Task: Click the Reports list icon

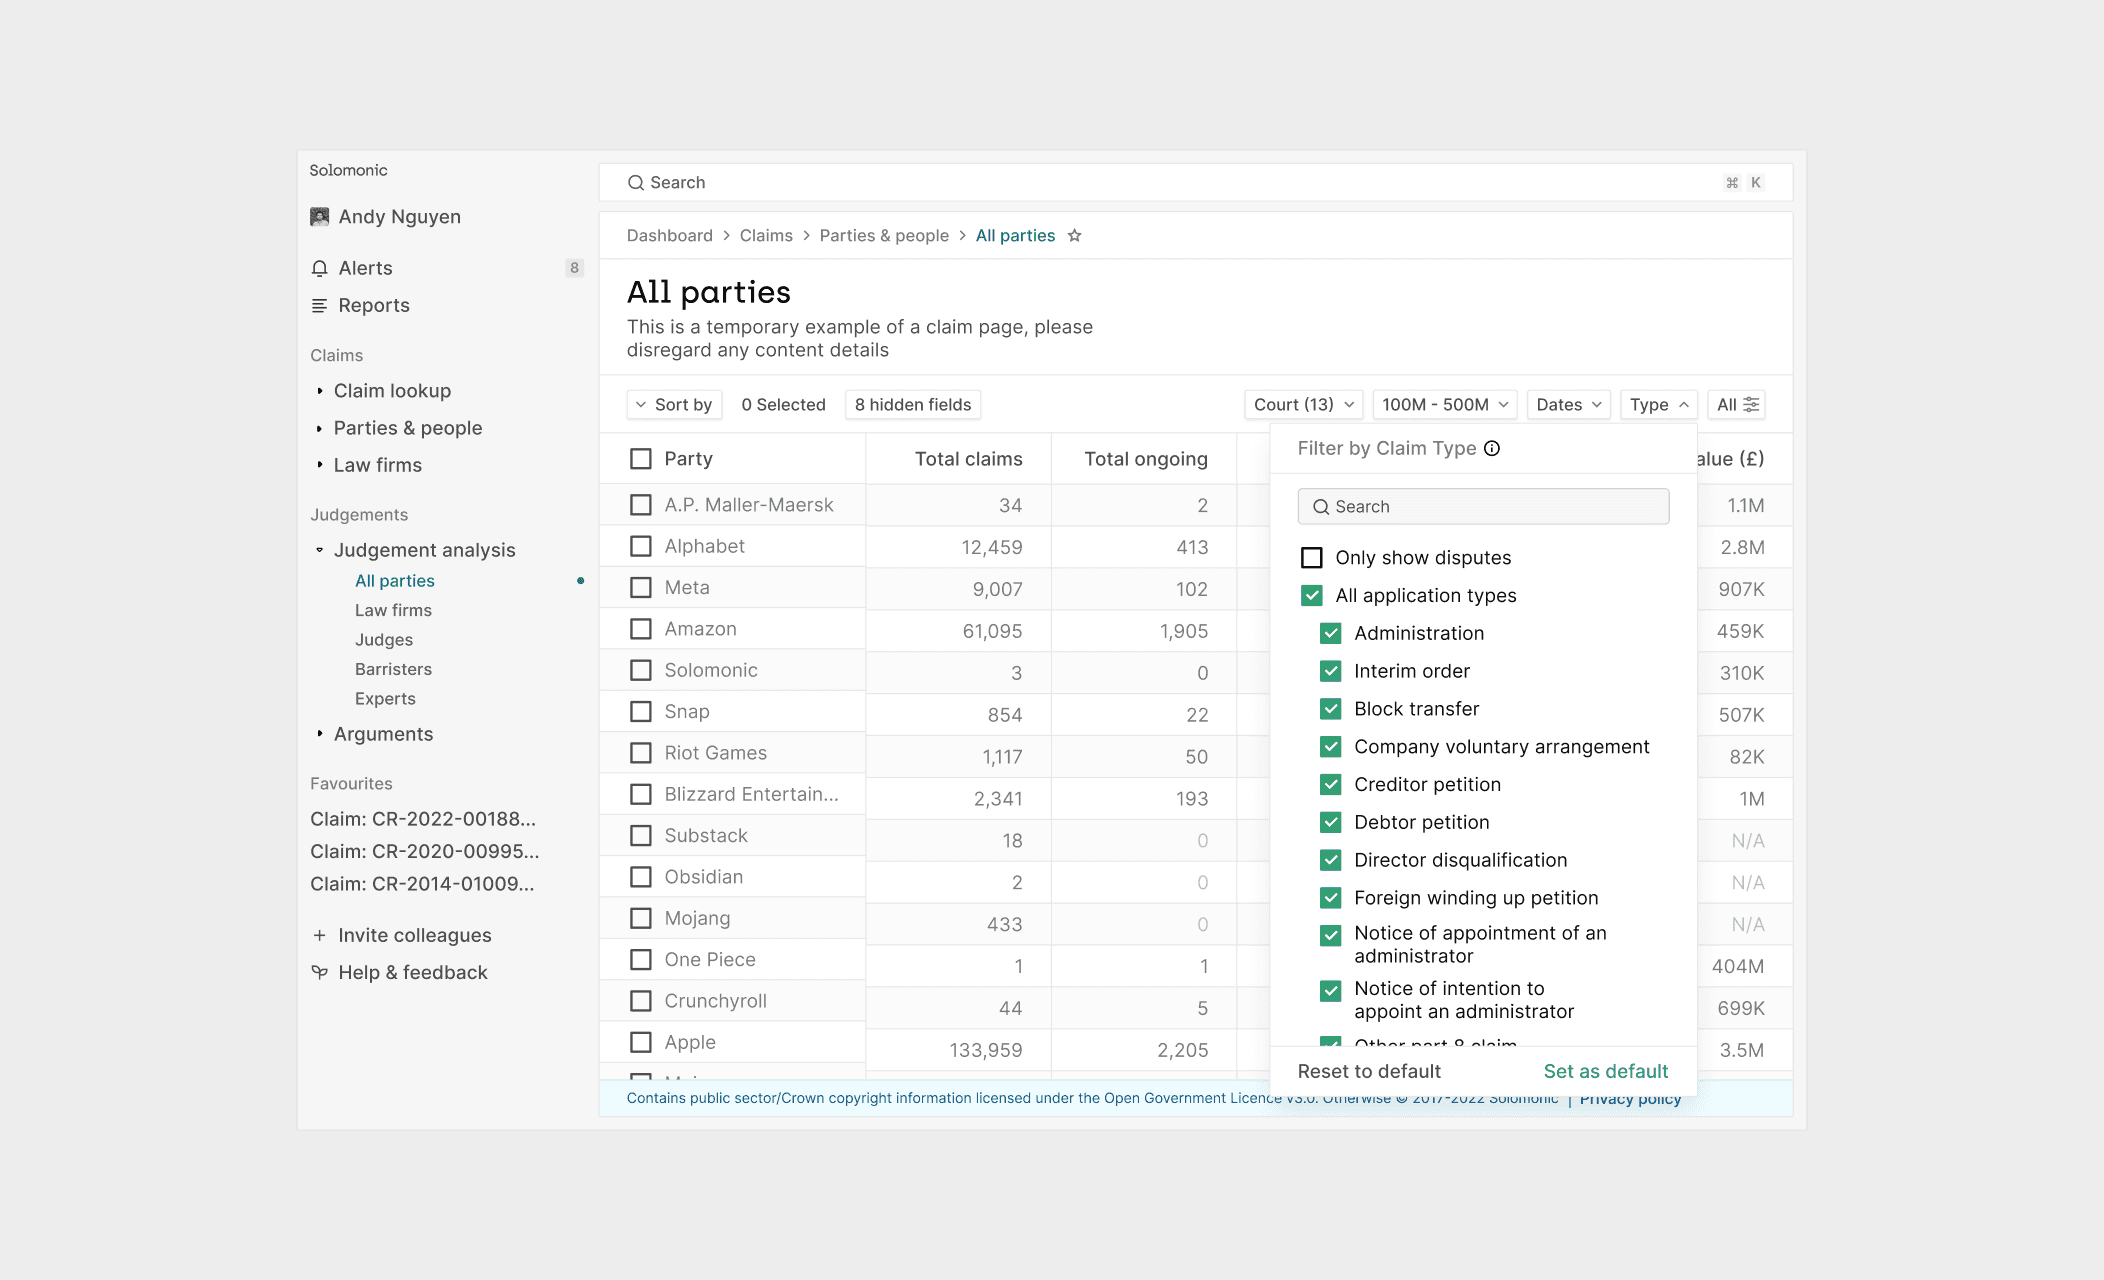Action: [x=320, y=305]
